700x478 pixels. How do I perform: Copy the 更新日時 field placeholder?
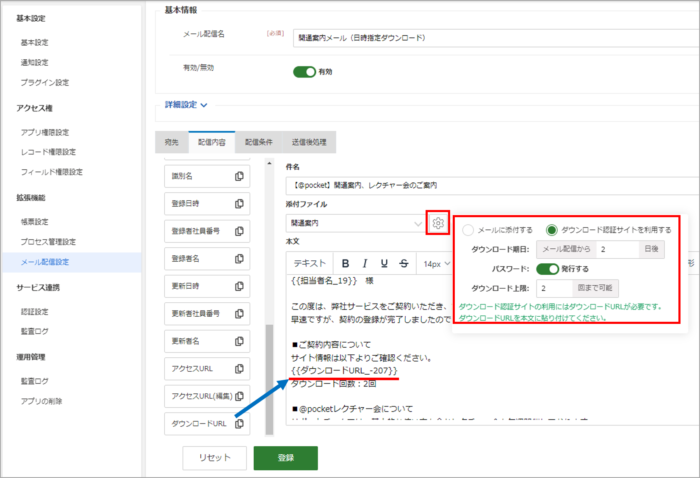click(239, 286)
